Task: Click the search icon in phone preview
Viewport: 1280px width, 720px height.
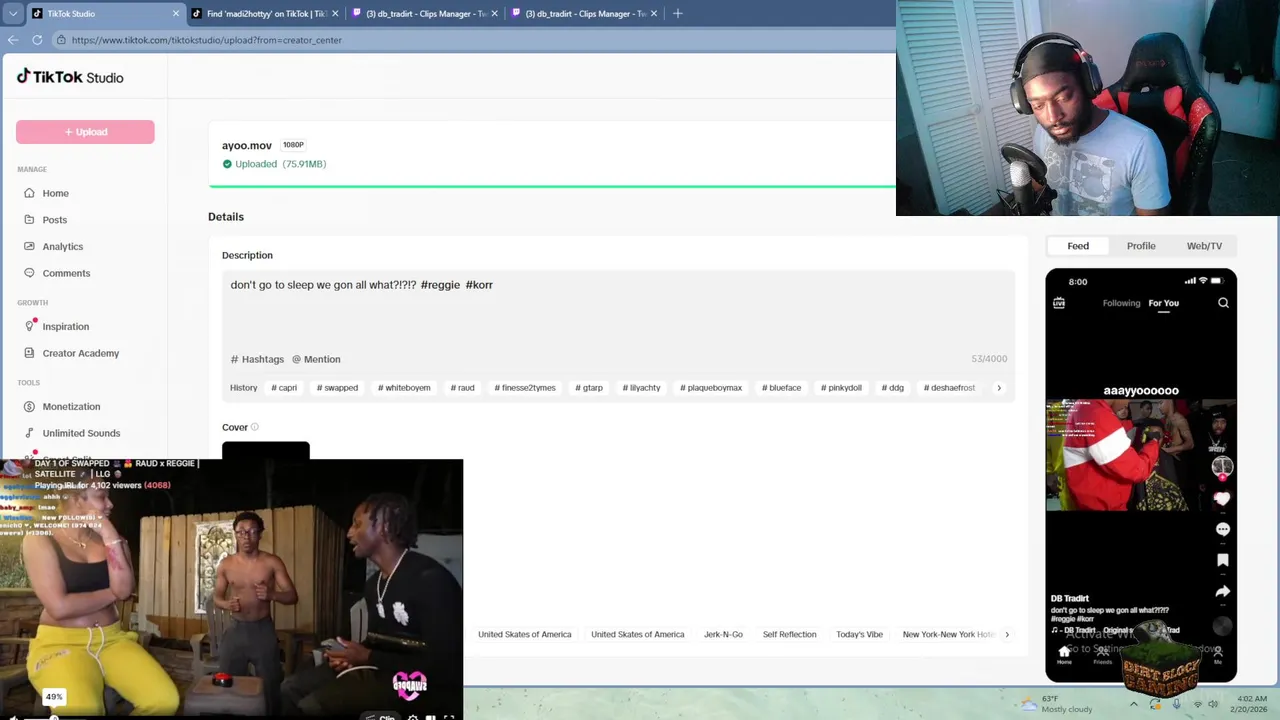Action: coord(1223,303)
